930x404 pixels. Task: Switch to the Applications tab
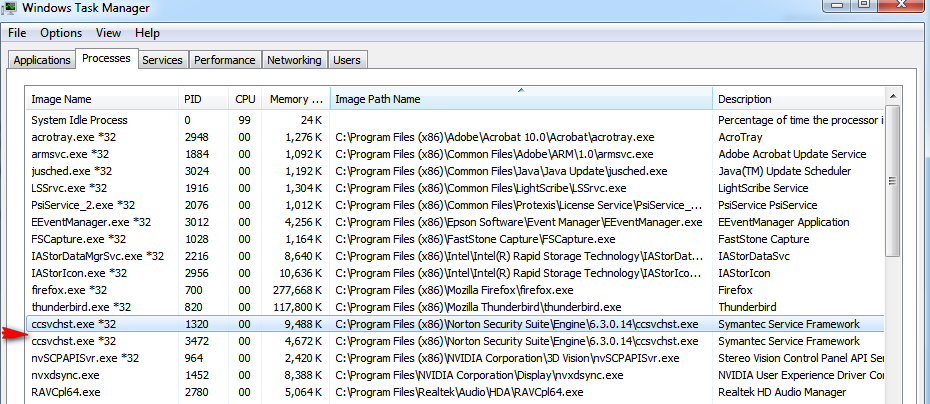(x=42, y=60)
